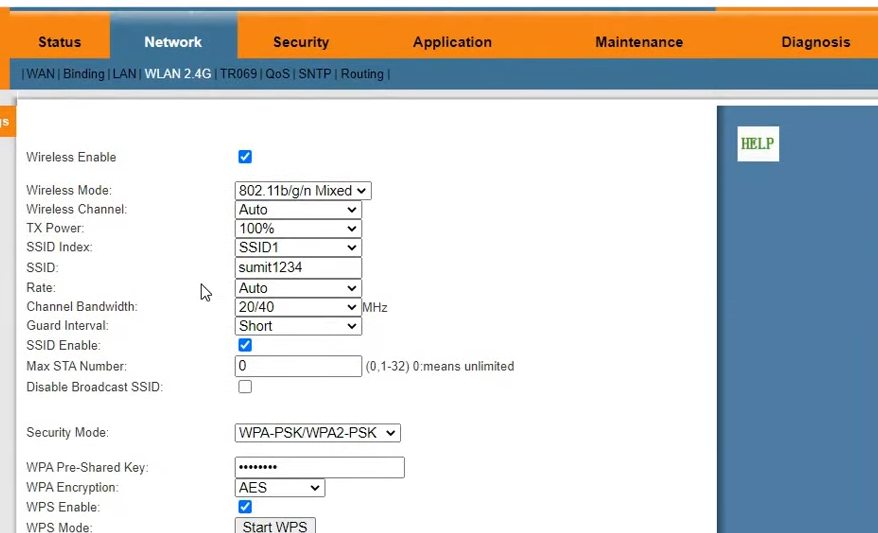Toggle the SSID Enable checkbox
This screenshot has width=878, height=533.
pos(245,345)
